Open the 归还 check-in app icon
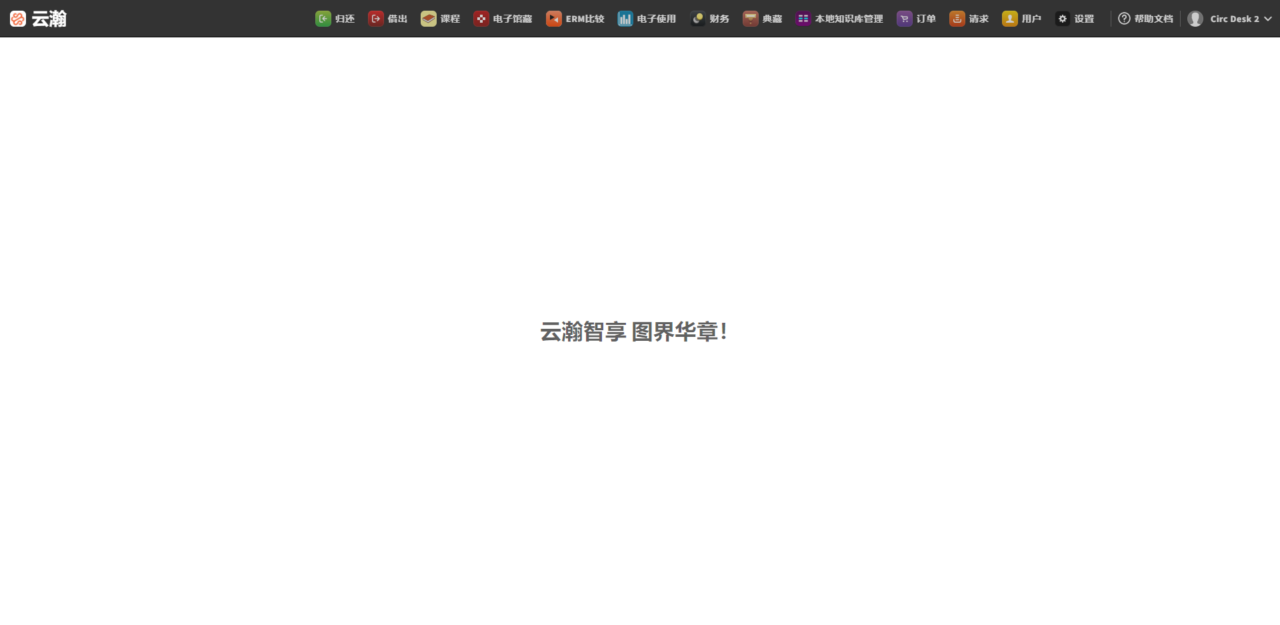This screenshot has height=625, width=1280. pos(323,18)
